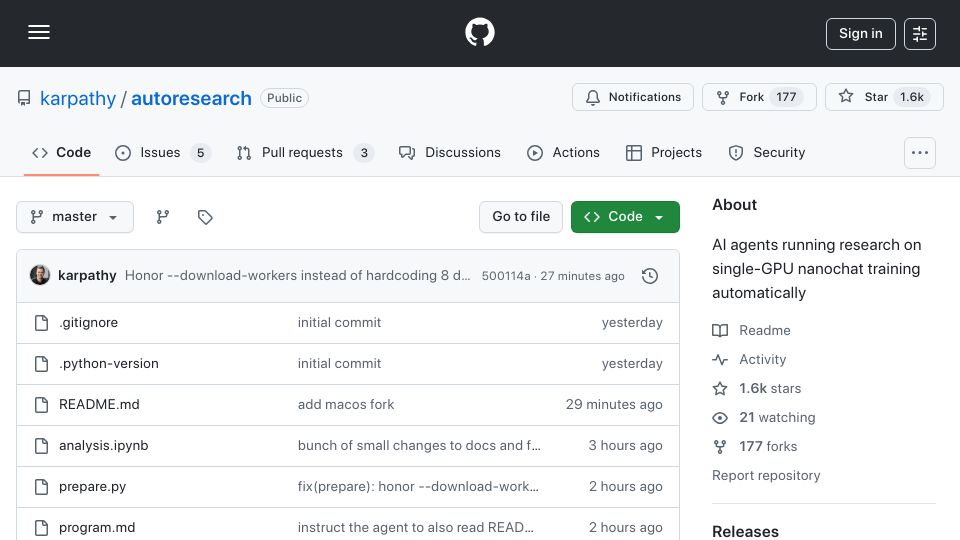960x540 pixels.
Task: Open the appearance settings icon beside Sign in
Action: pos(920,34)
